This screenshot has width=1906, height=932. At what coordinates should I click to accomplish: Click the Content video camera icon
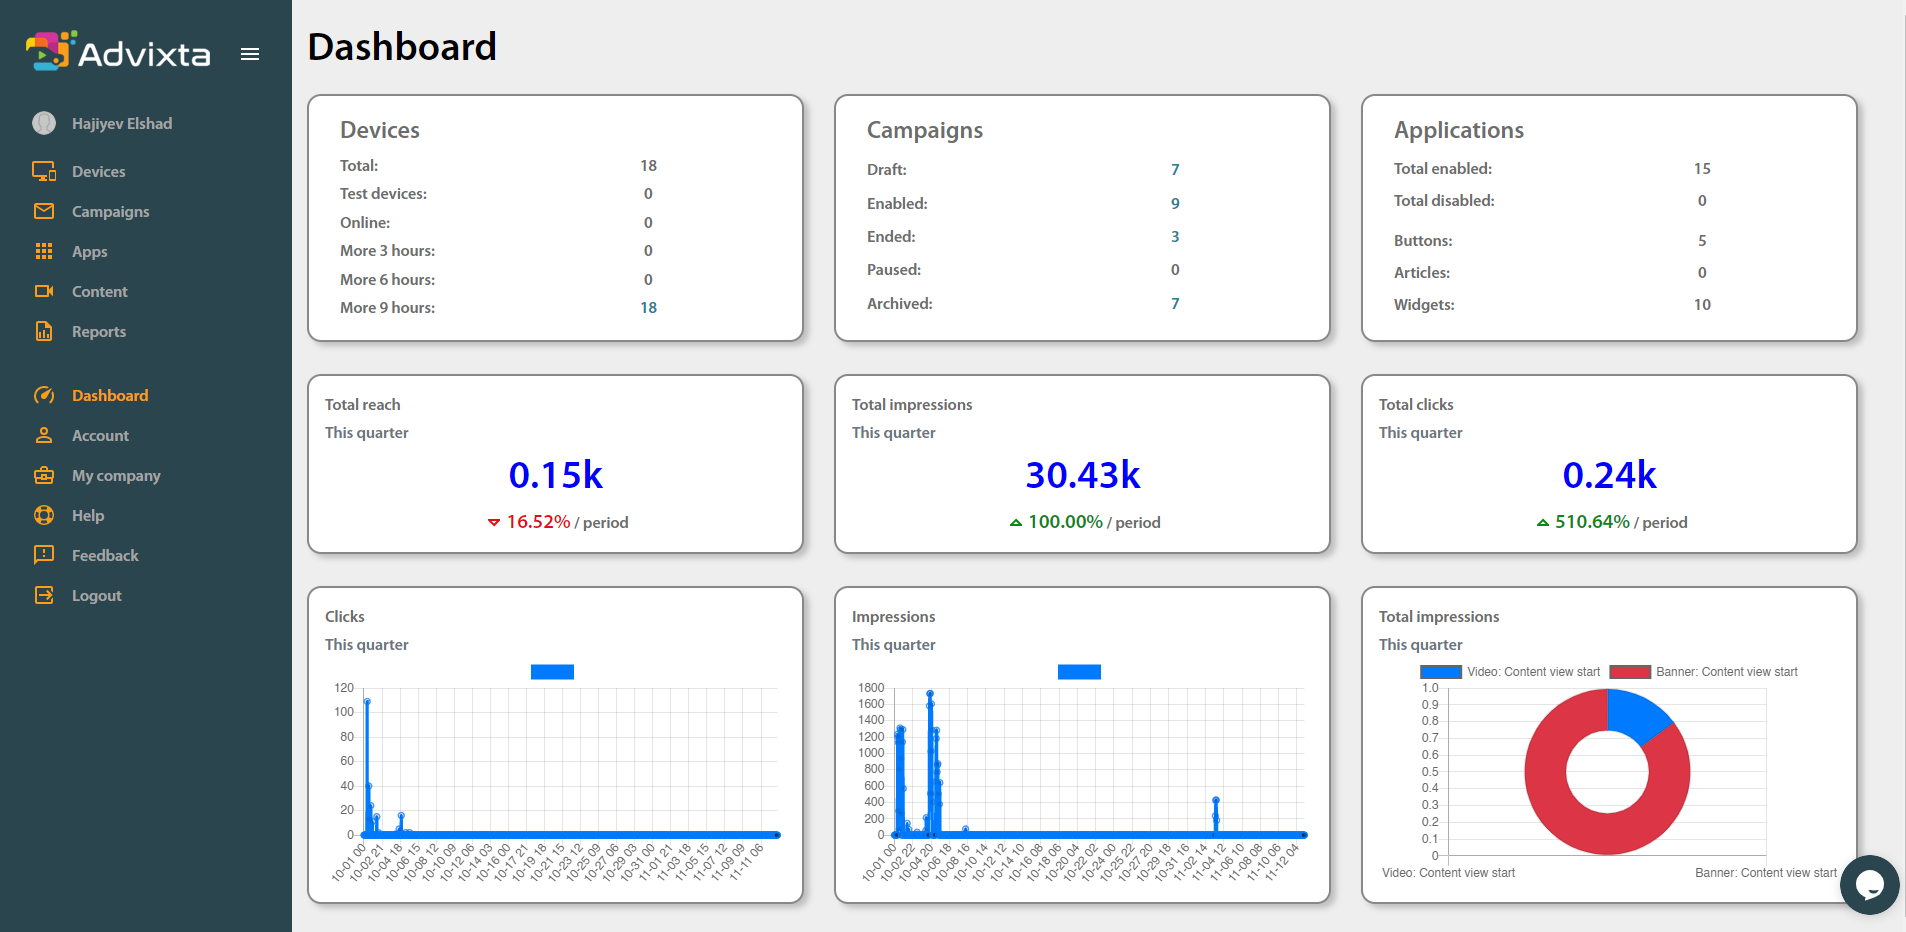pyautogui.click(x=44, y=291)
